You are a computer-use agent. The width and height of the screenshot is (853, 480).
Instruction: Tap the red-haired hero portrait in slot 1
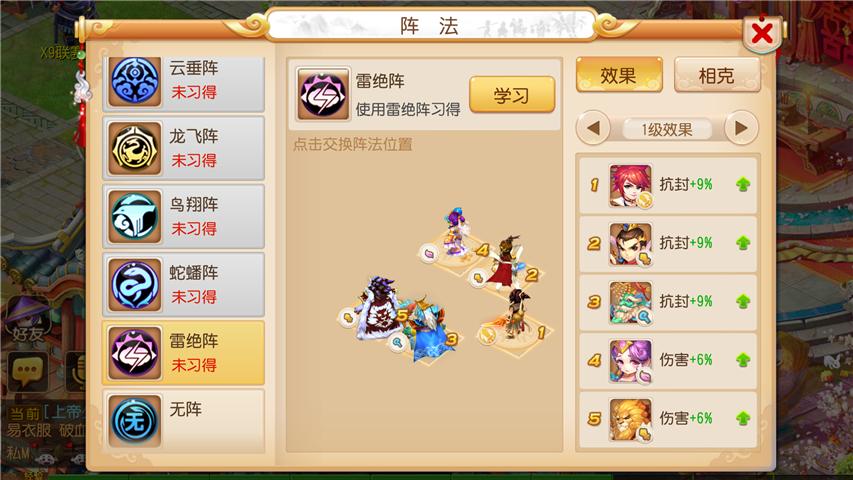tap(630, 186)
